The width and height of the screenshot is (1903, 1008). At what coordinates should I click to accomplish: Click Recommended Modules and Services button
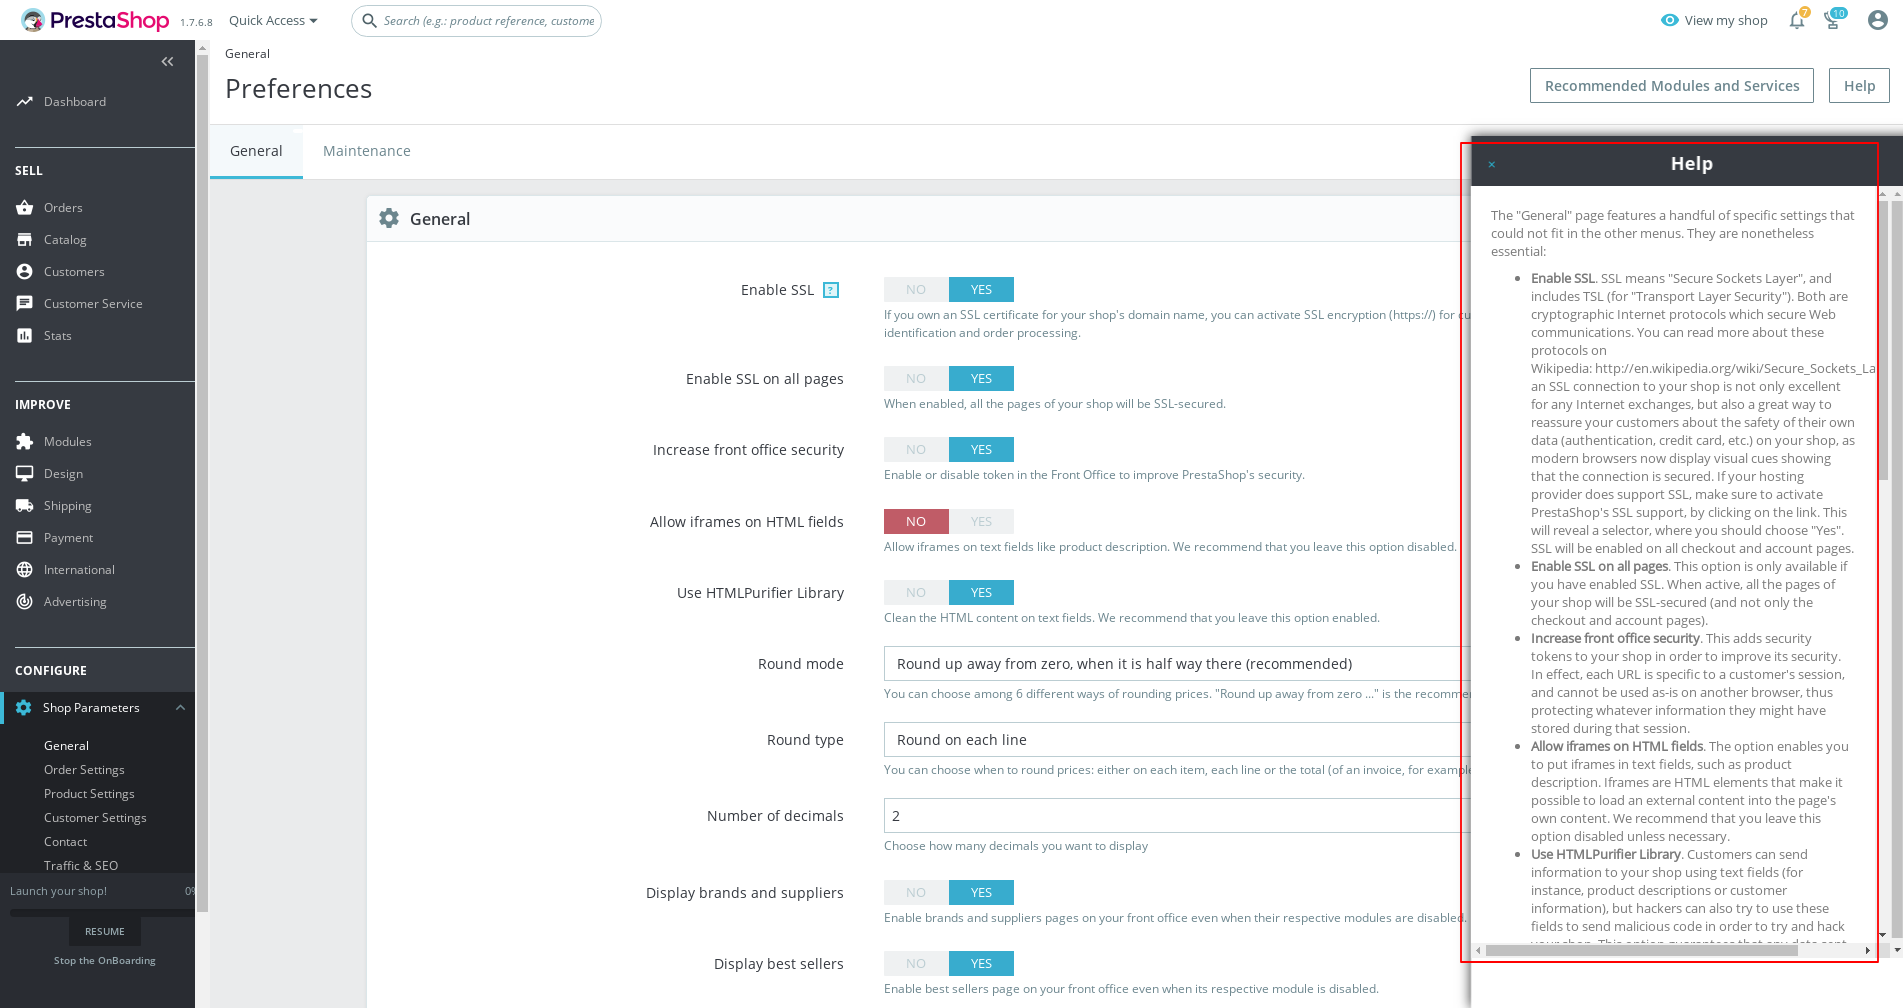pos(1672,86)
